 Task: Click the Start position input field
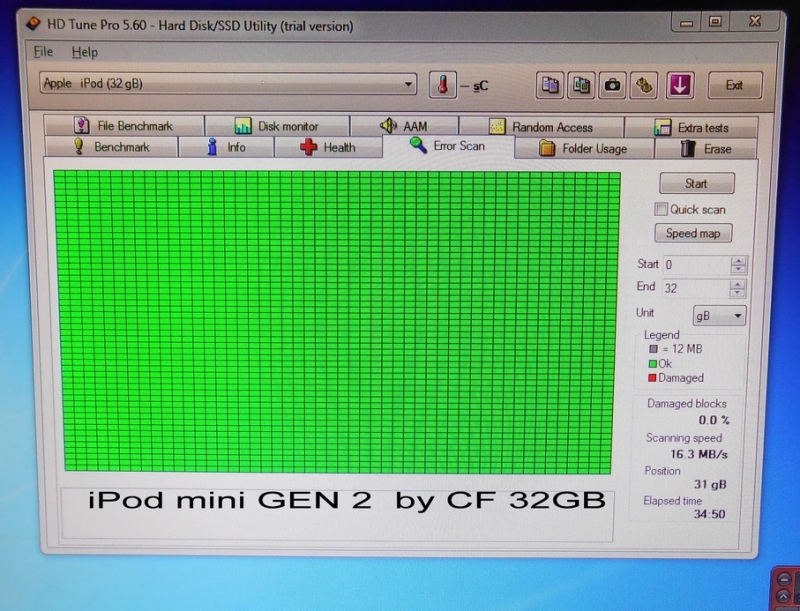[697, 265]
